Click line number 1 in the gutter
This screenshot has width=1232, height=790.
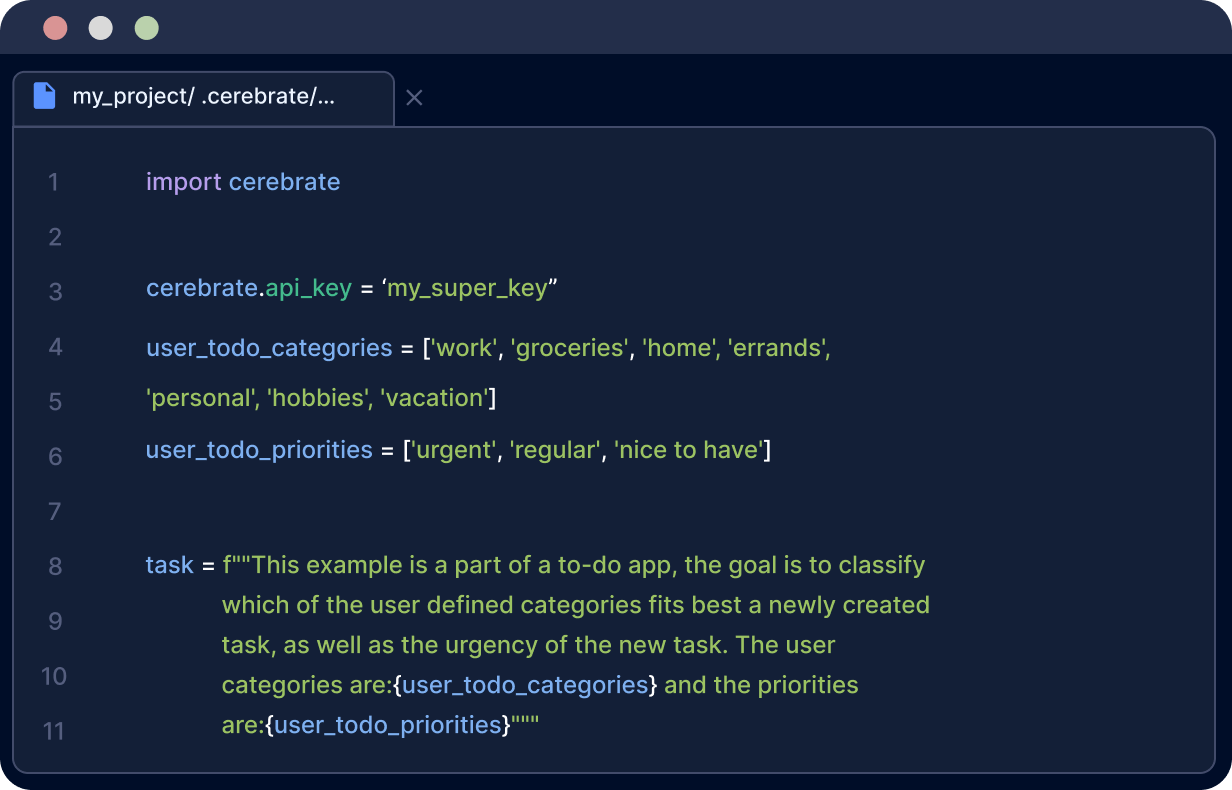click(53, 183)
